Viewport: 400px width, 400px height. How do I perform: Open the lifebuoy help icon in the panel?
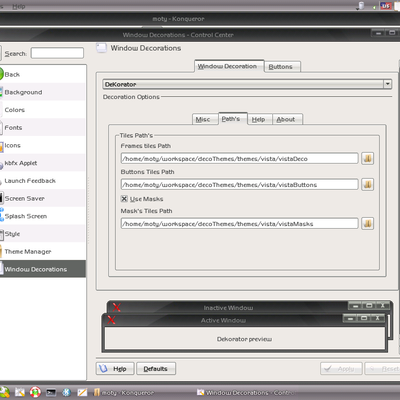(35, 392)
